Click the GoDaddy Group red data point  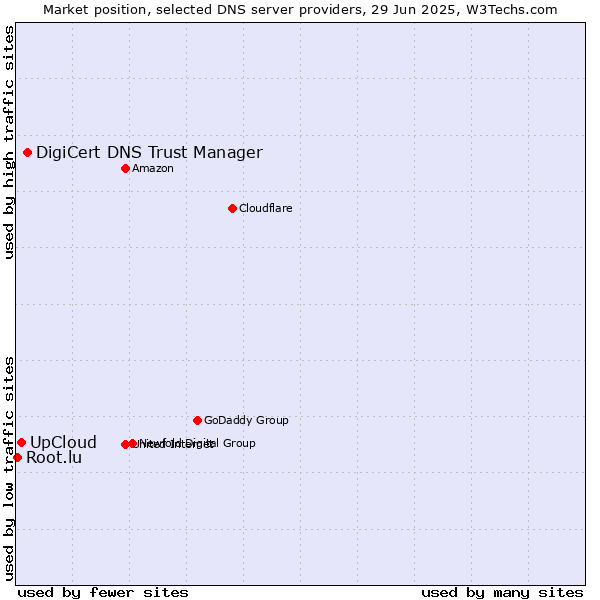coord(197,421)
